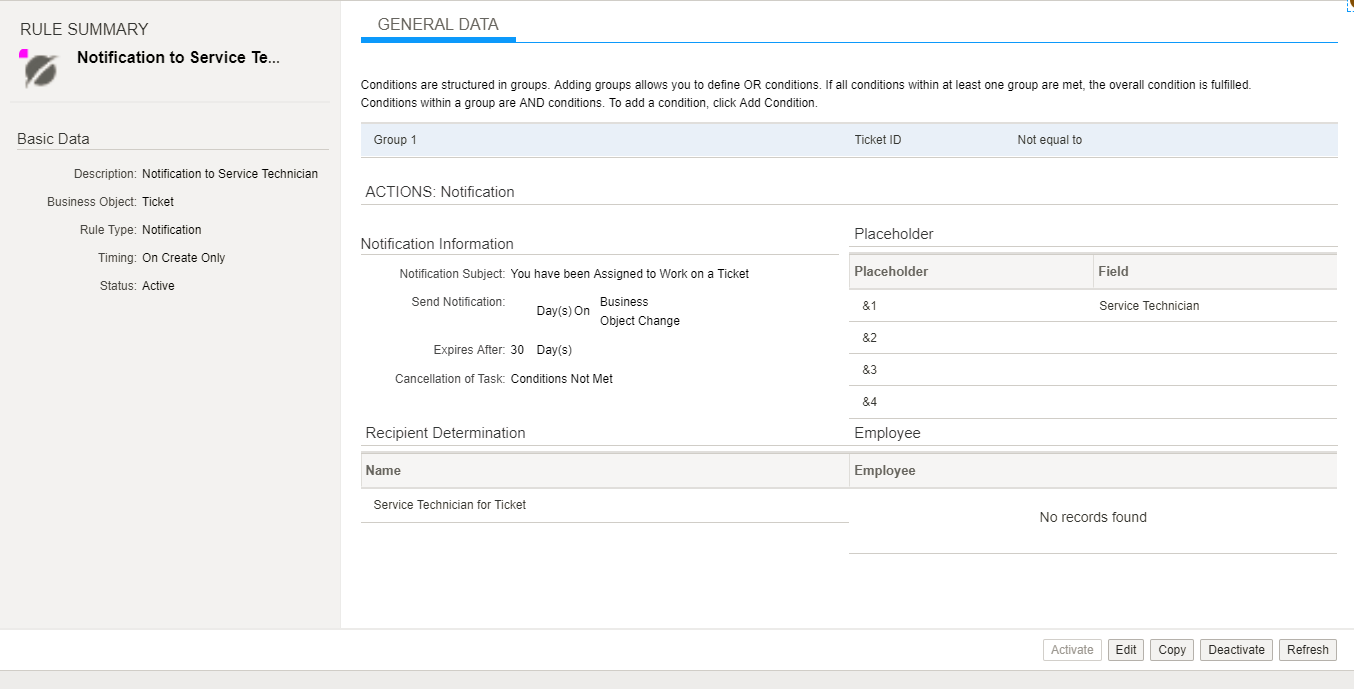The height and width of the screenshot is (689, 1354).
Task: Click the Edit button
Action: (x=1126, y=650)
